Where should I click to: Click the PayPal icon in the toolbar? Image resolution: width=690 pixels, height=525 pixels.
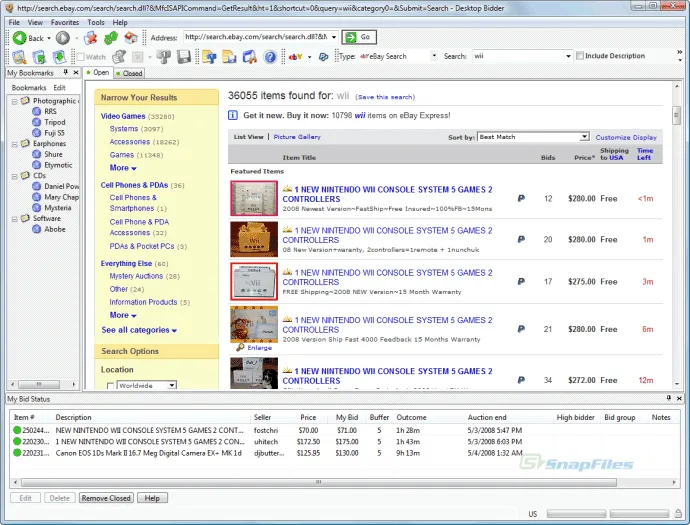[323, 57]
